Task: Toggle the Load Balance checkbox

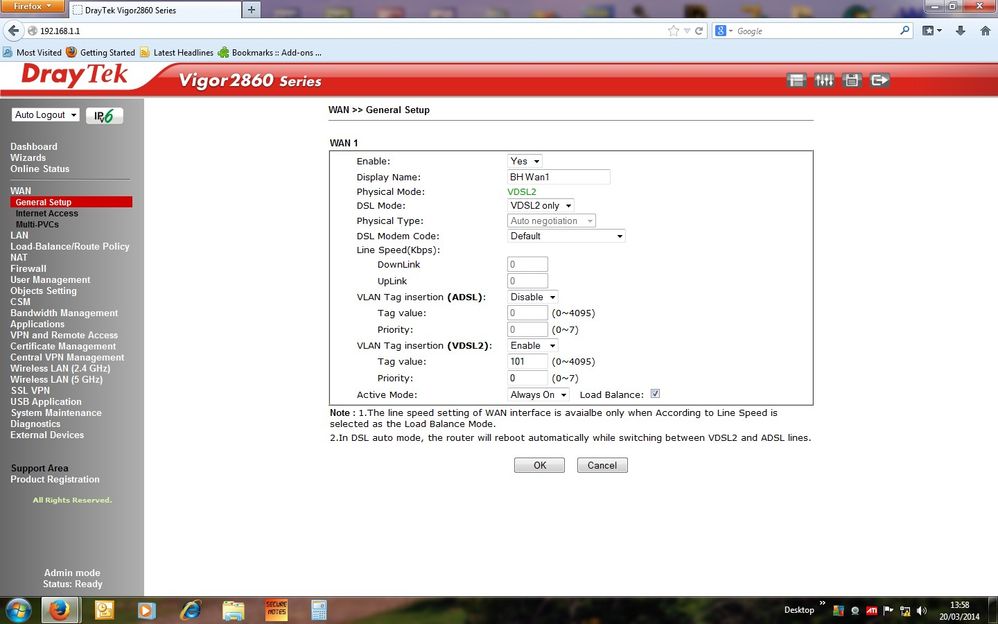Action: (x=655, y=394)
